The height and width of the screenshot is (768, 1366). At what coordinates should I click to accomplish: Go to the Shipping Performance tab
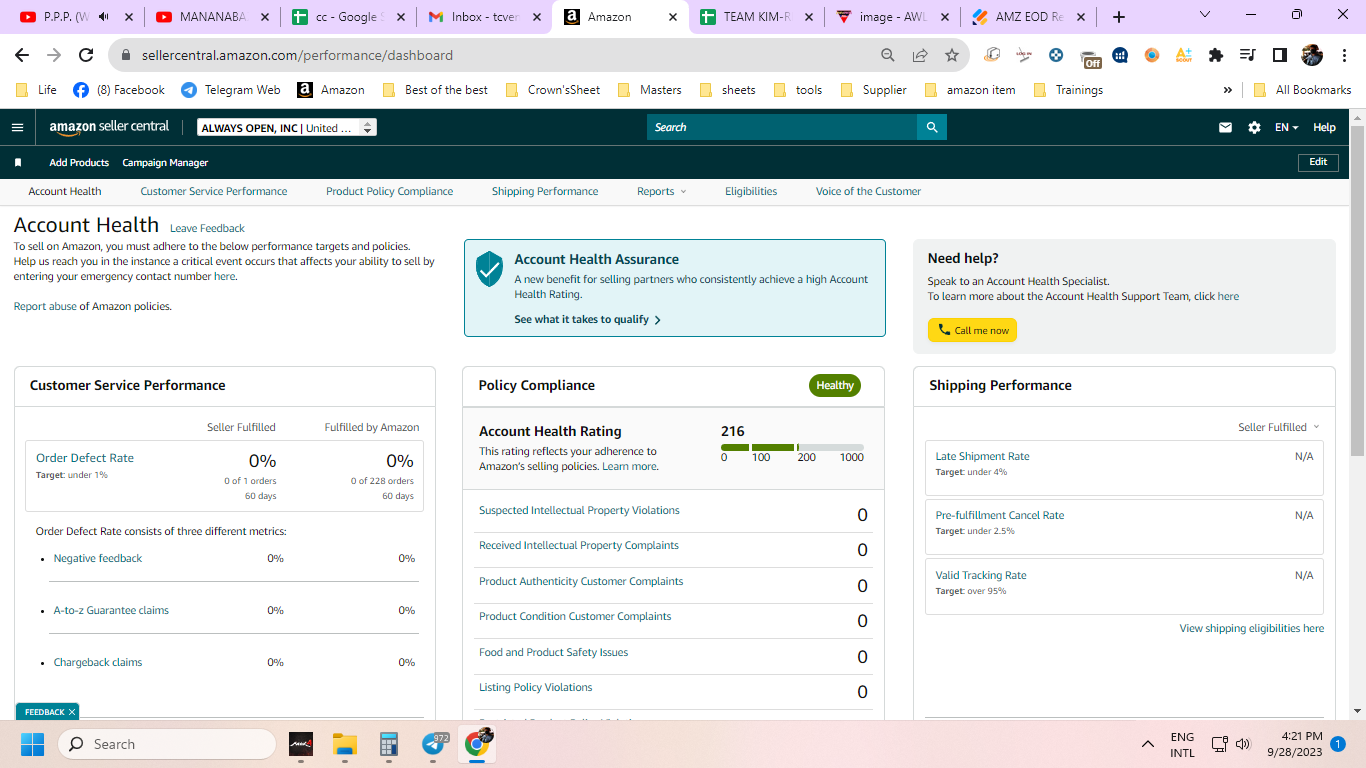pos(545,191)
